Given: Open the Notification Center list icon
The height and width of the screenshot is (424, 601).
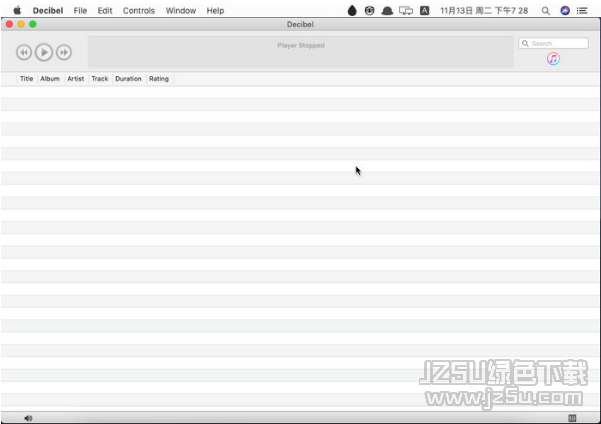Looking at the screenshot, I should click(582, 10).
